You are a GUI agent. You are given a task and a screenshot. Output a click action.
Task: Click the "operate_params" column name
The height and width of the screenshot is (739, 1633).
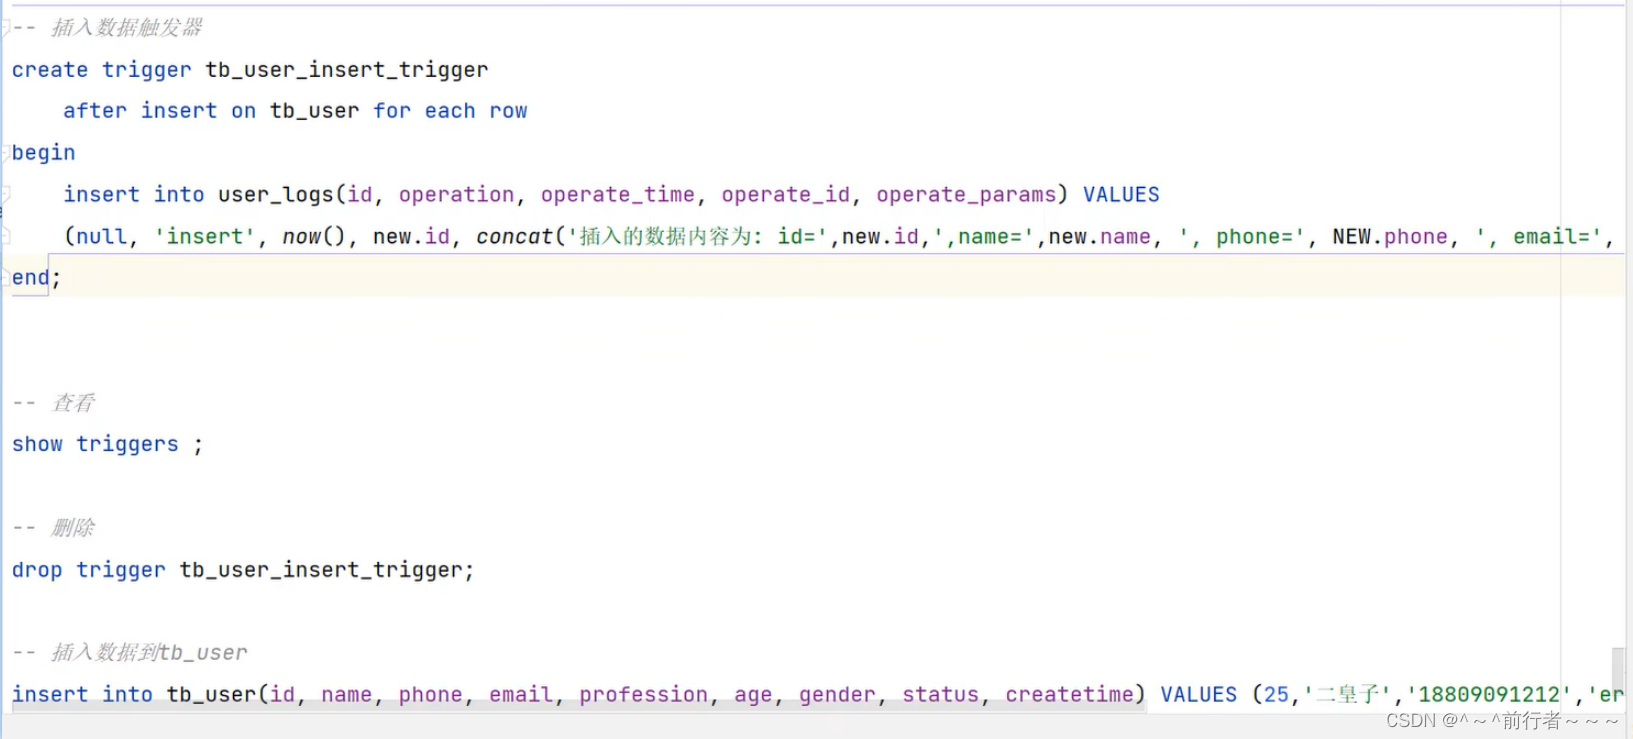click(x=966, y=195)
